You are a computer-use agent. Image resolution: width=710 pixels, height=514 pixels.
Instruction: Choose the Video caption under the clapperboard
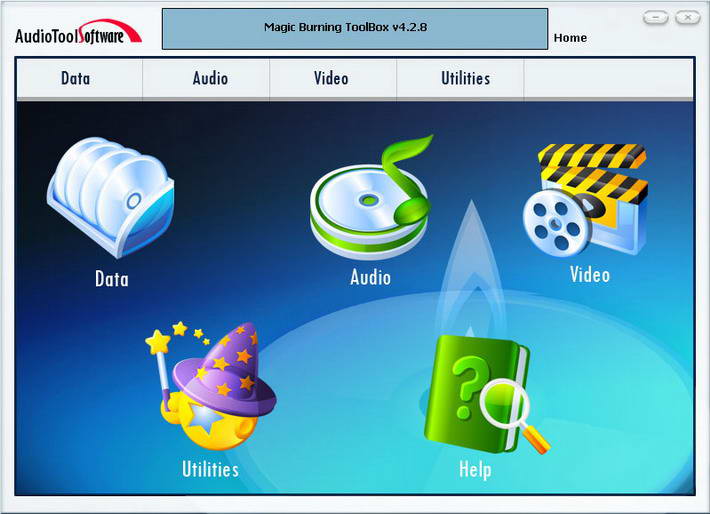pos(590,274)
